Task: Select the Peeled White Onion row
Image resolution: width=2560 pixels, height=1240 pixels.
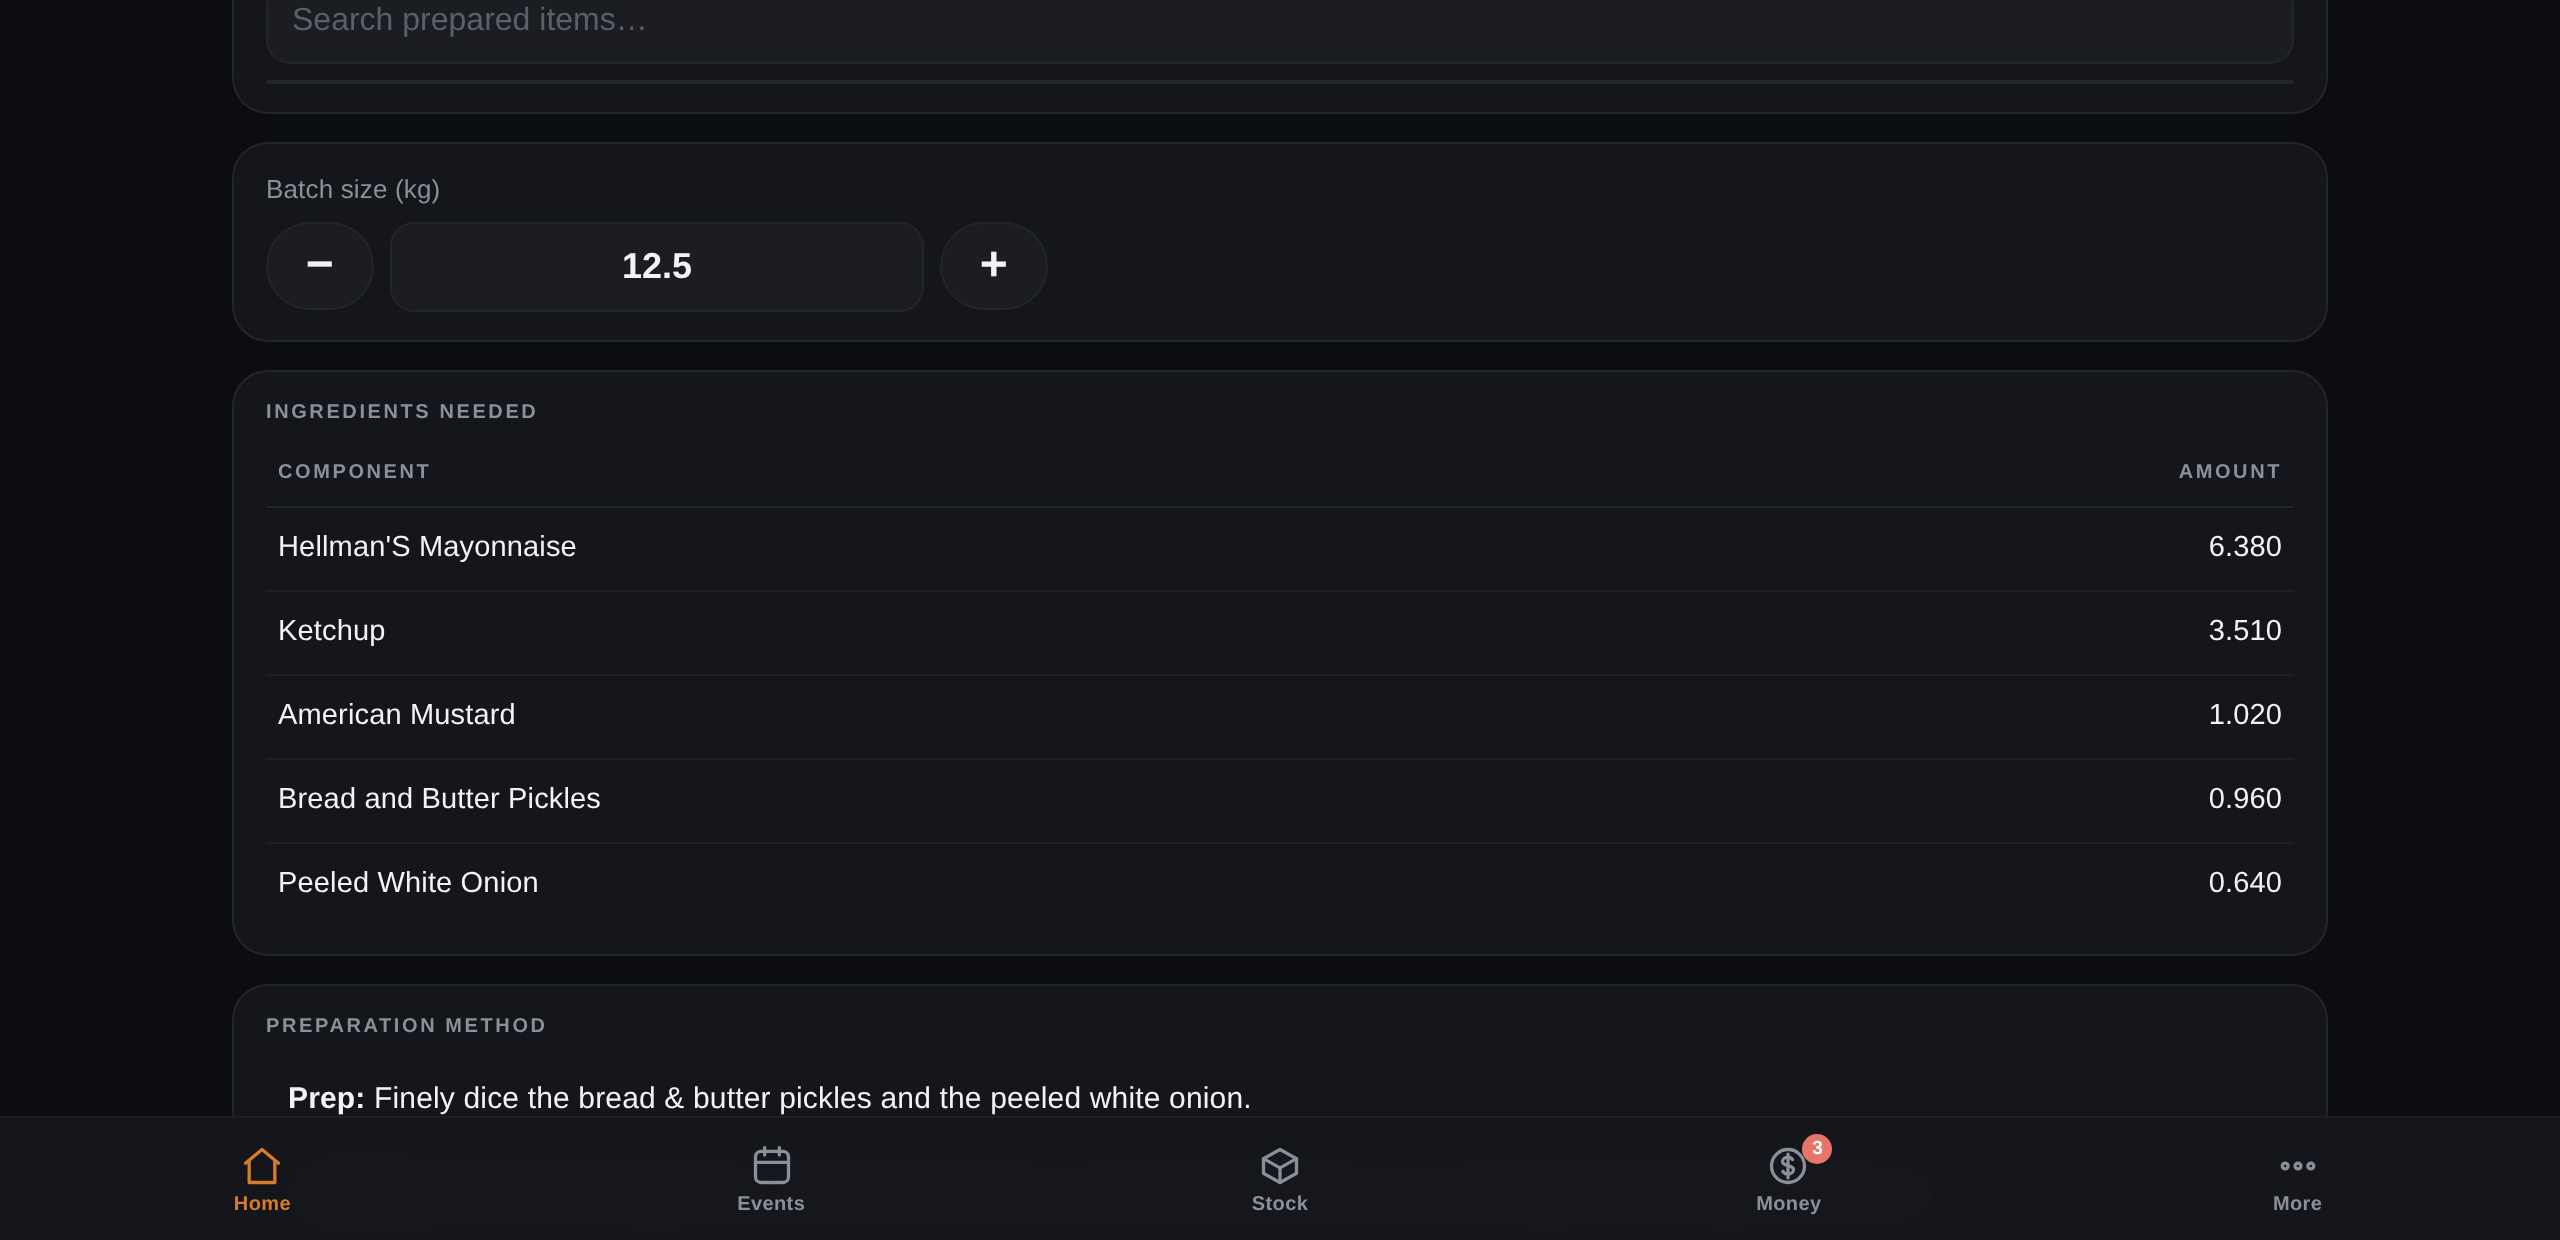Action: (1279, 883)
